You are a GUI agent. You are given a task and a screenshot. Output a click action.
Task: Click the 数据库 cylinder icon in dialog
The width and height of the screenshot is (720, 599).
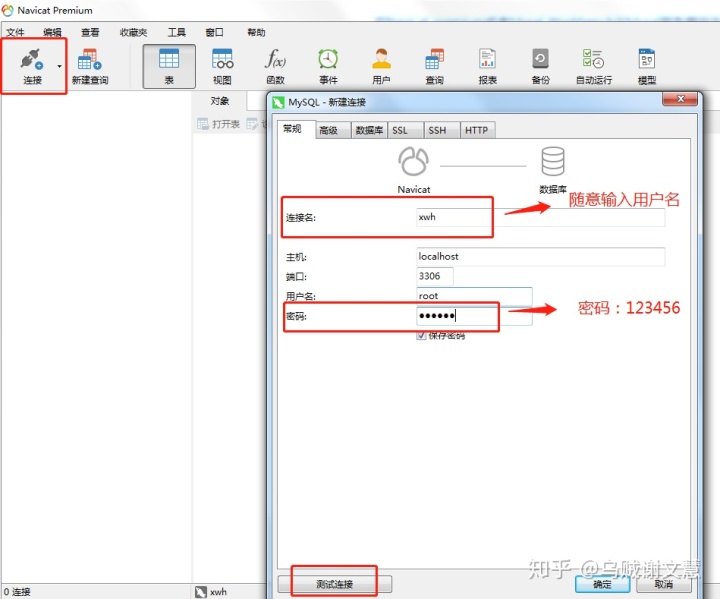553,161
